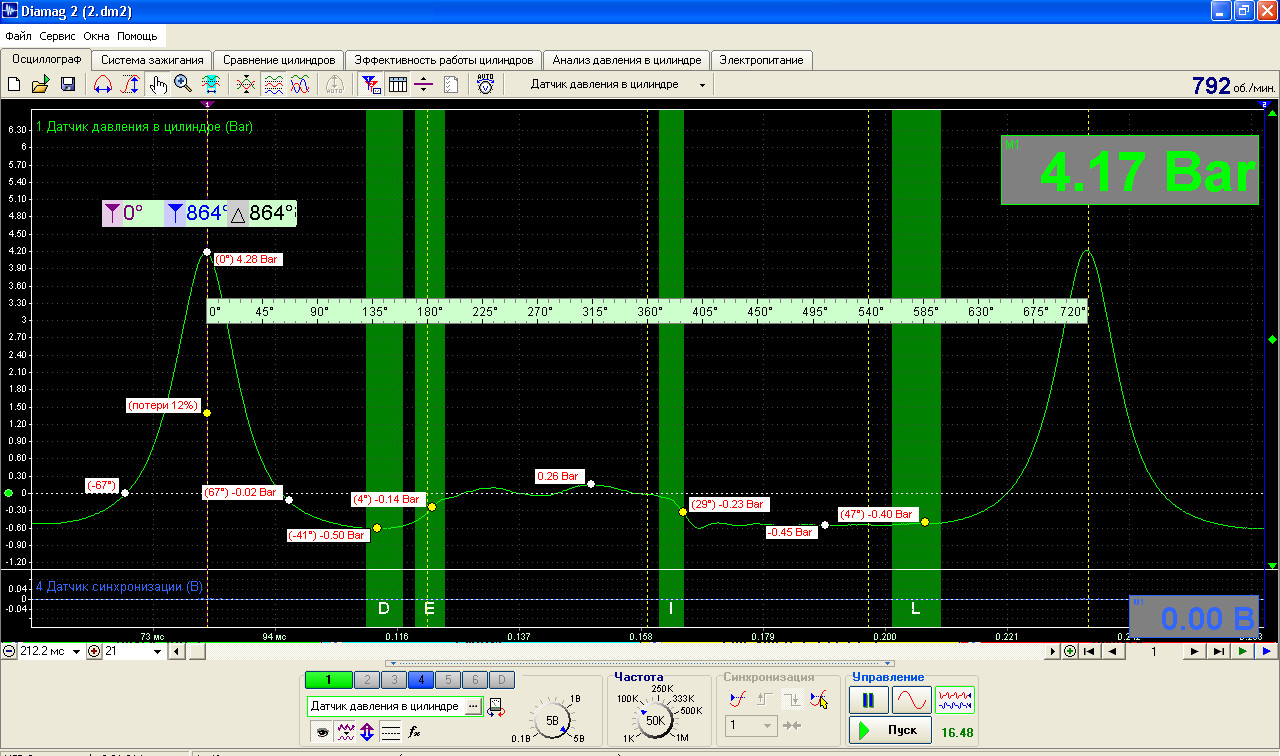Image resolution: width=1280 pixels, height=756 pixels.
Task: Toggle channel 5 button
Action: click(x=448, y=680)
